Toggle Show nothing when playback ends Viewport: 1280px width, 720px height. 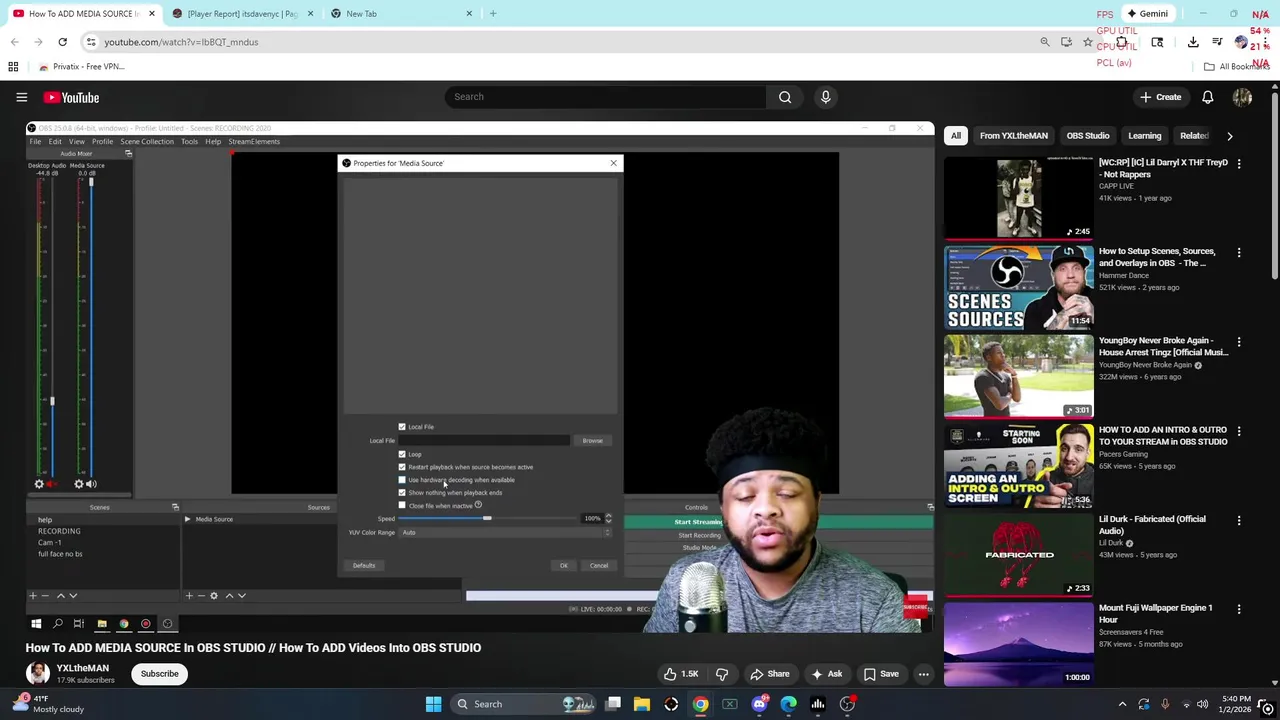[402, 493]
